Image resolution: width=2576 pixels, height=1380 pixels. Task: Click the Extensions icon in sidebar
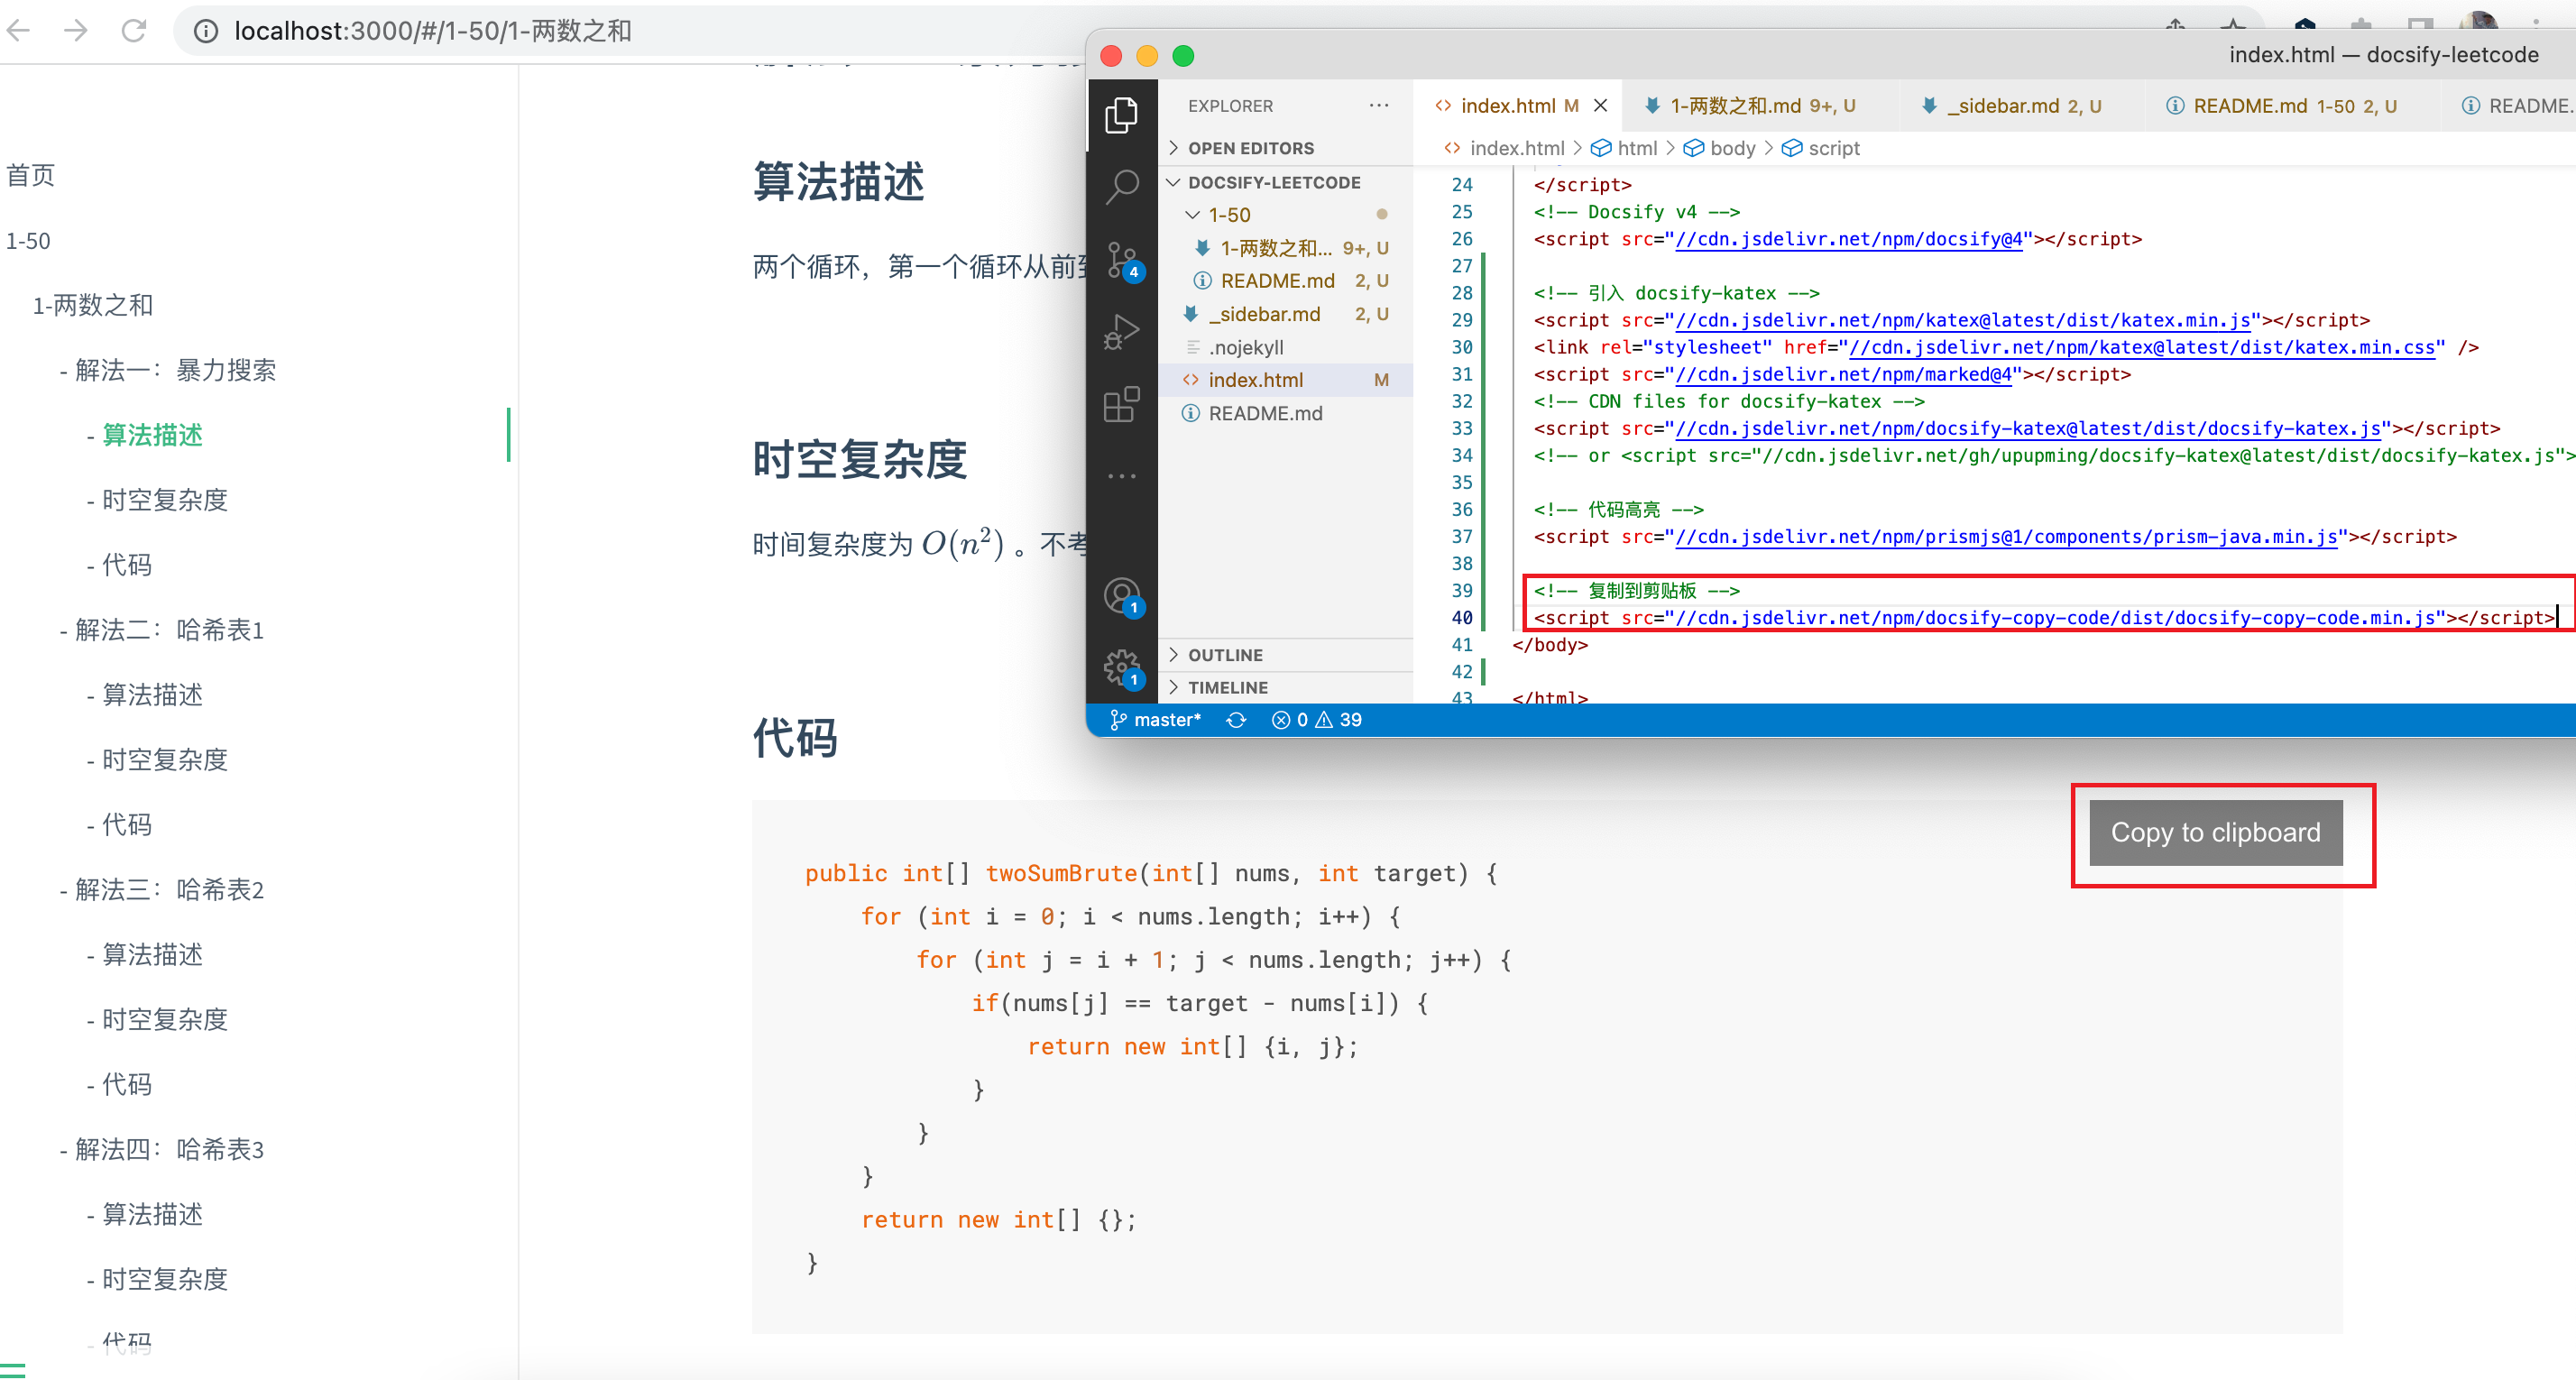tap(1121, 404)
